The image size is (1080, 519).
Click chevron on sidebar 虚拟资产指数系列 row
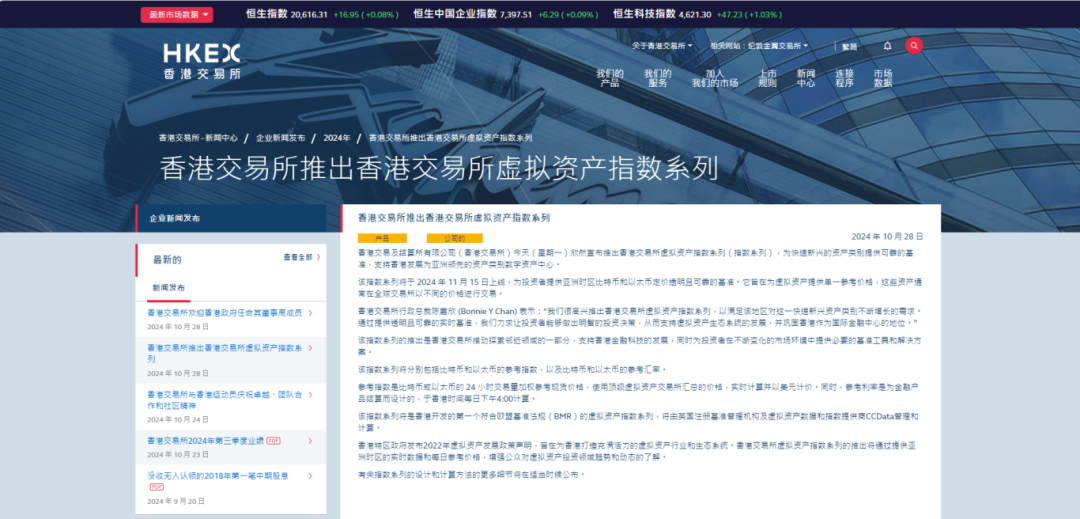click(311, 348)
